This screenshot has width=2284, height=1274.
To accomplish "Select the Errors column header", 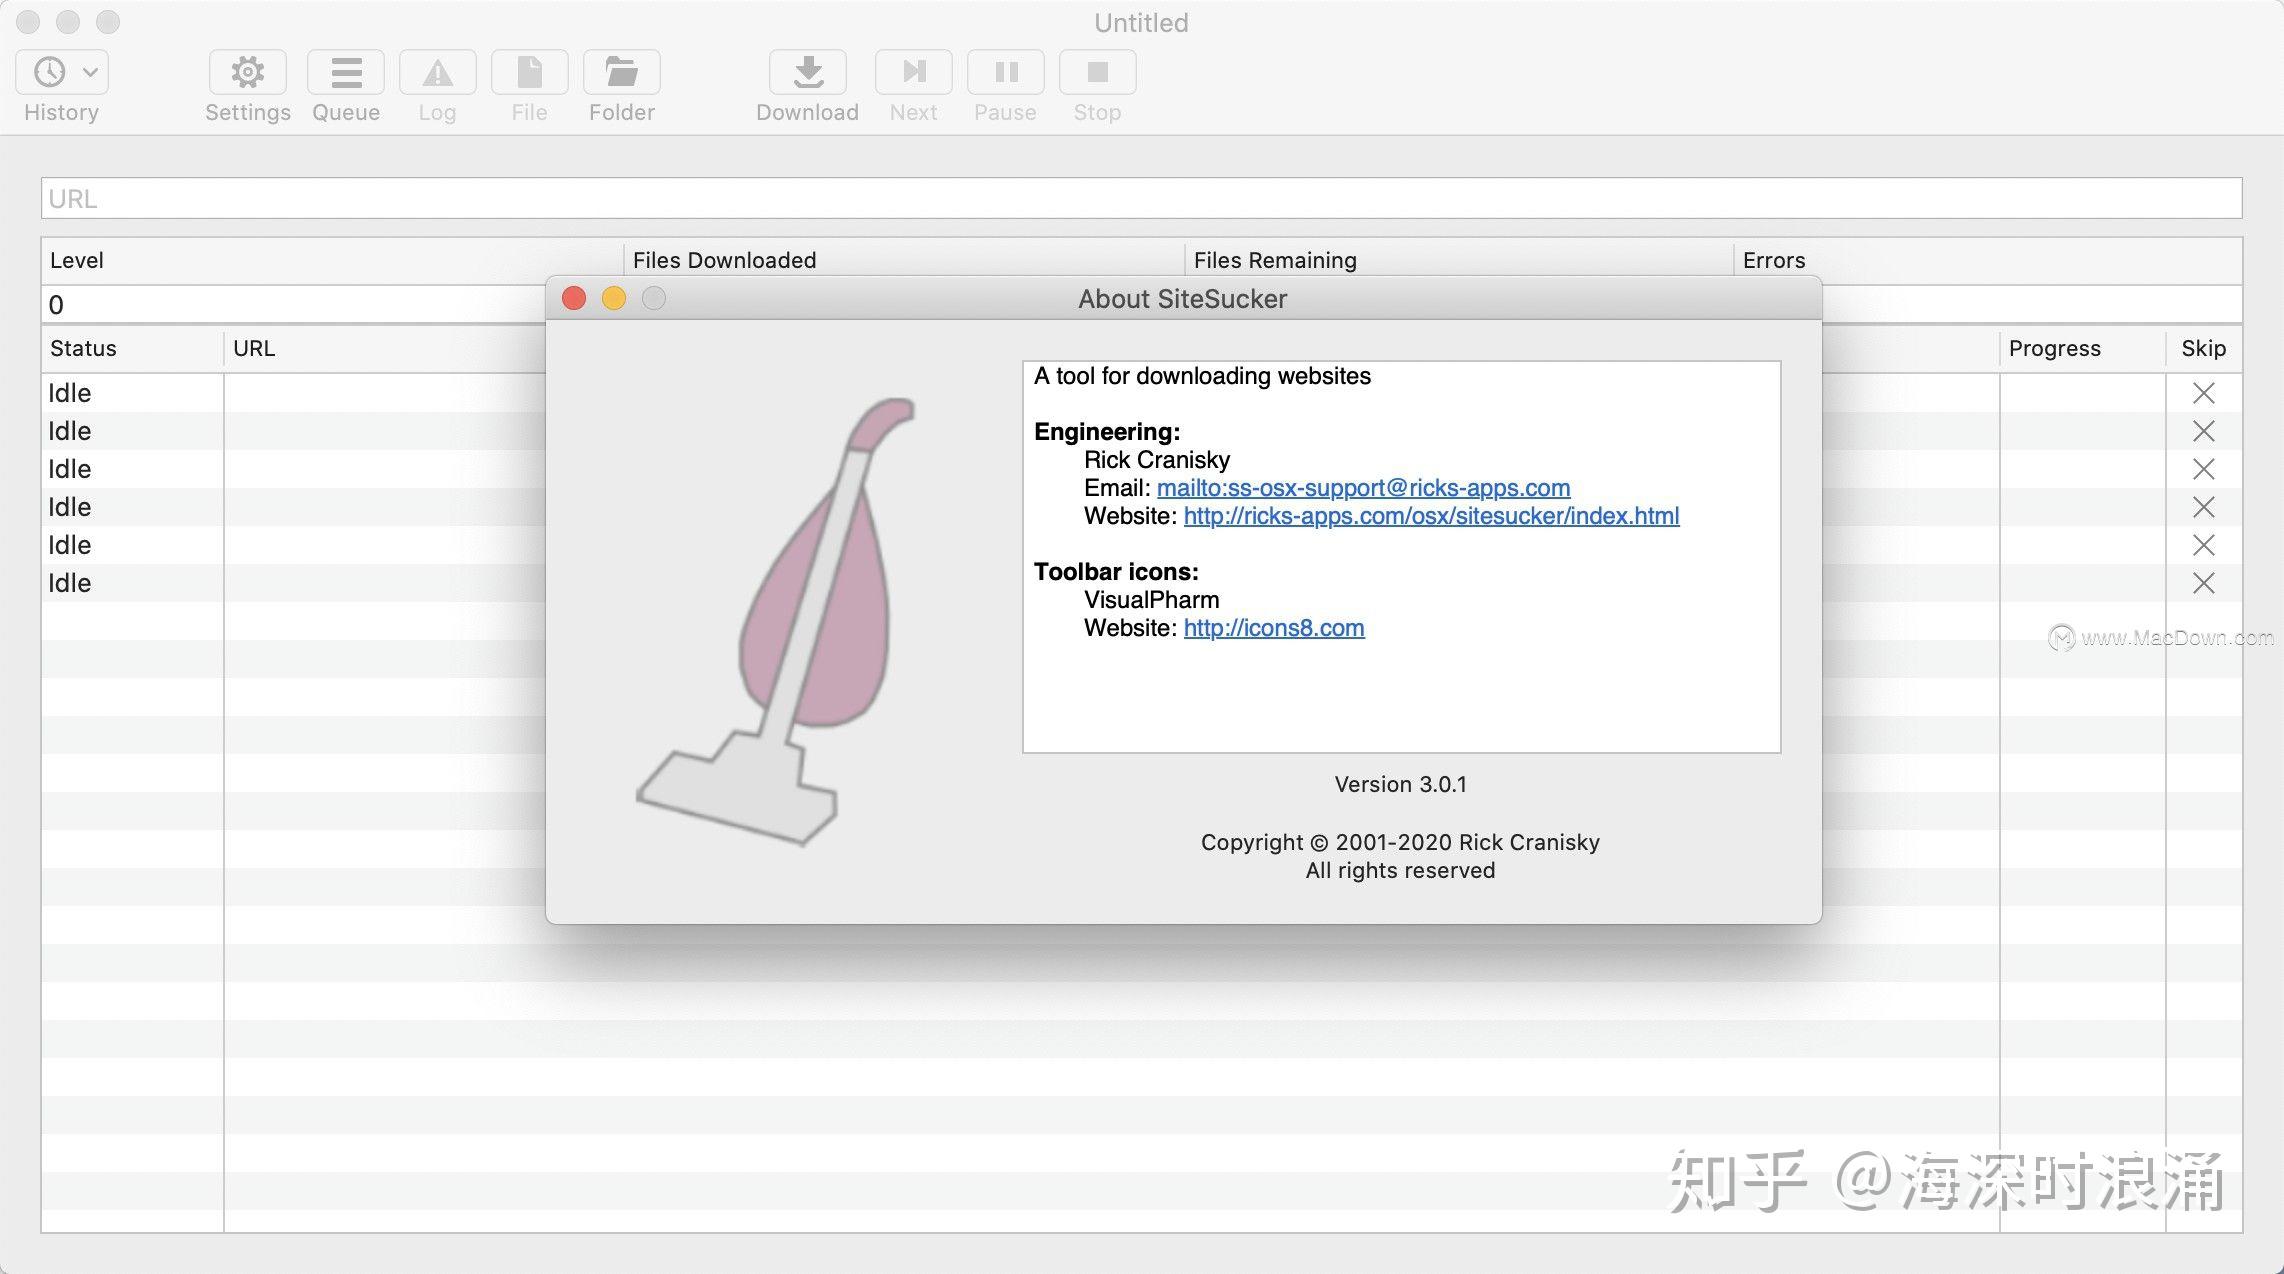I will click(1774, 260).
